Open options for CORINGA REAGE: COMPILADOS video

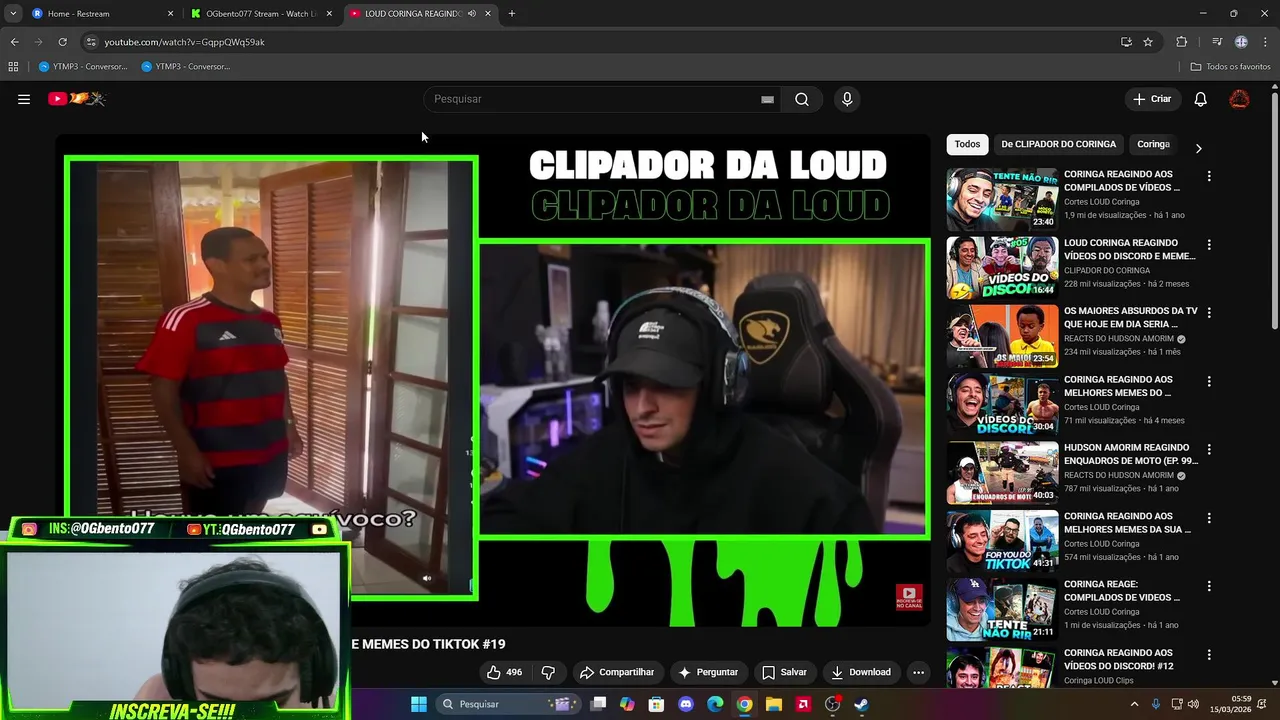point(1209,586)
